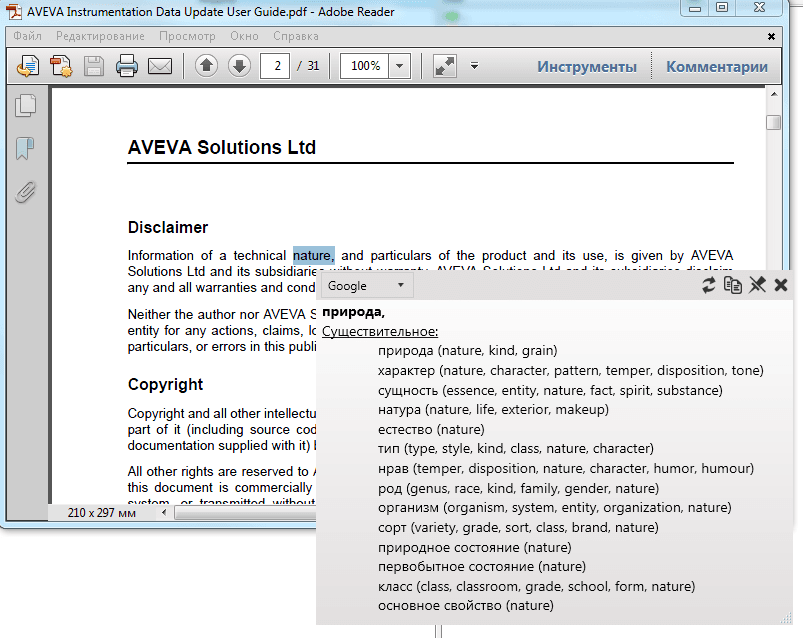This screenshot has width=803, height=638.
Task: Click the сущность translation row
Action: (x=550, y=390)
